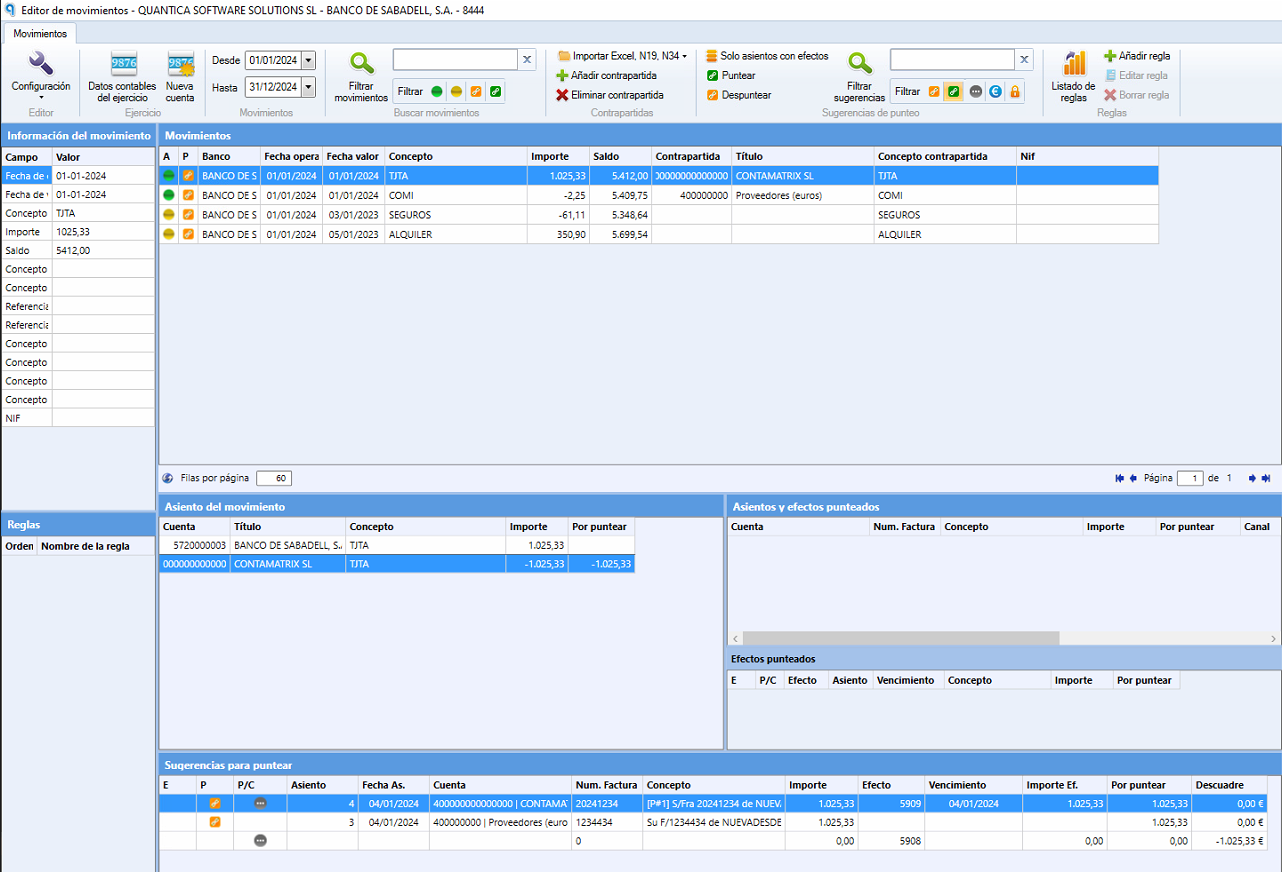Click the orange link icon in suggestion row 3
1282x872 pixels.
(x=214, y=822)
